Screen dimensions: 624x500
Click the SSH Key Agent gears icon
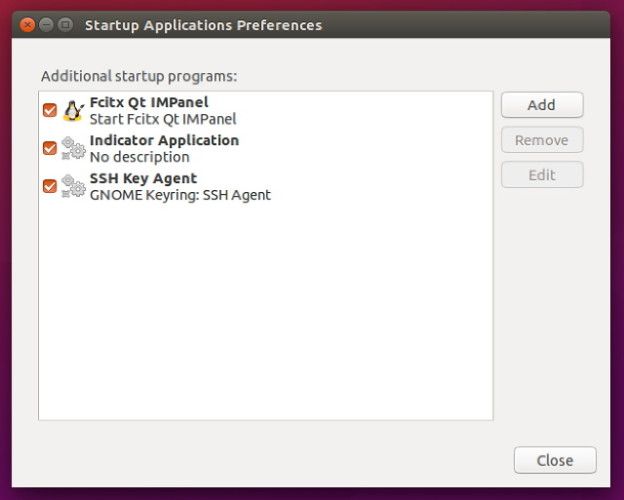pos(73,186)
